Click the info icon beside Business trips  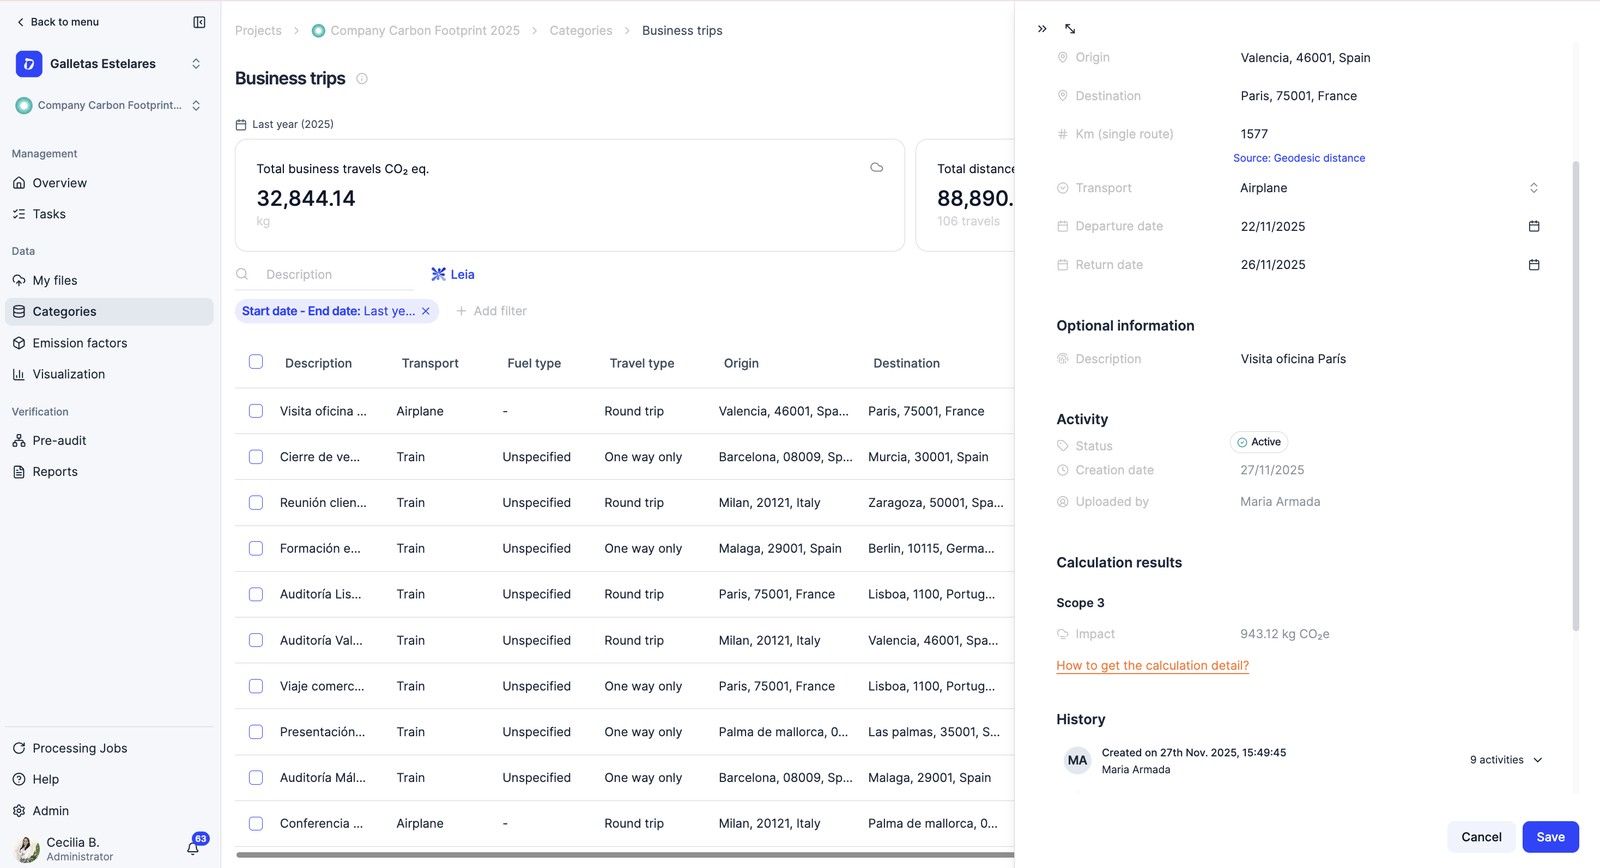362,79
